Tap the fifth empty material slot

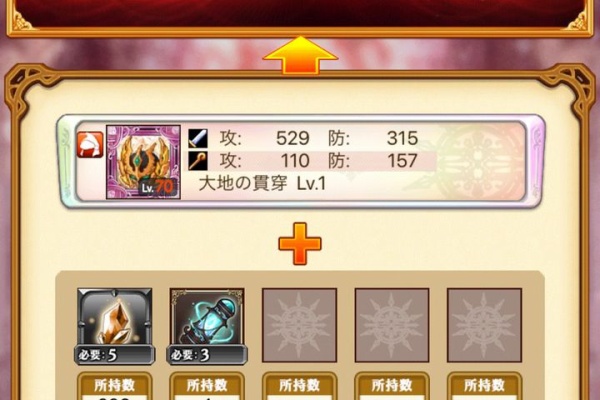tap(484, 325)
